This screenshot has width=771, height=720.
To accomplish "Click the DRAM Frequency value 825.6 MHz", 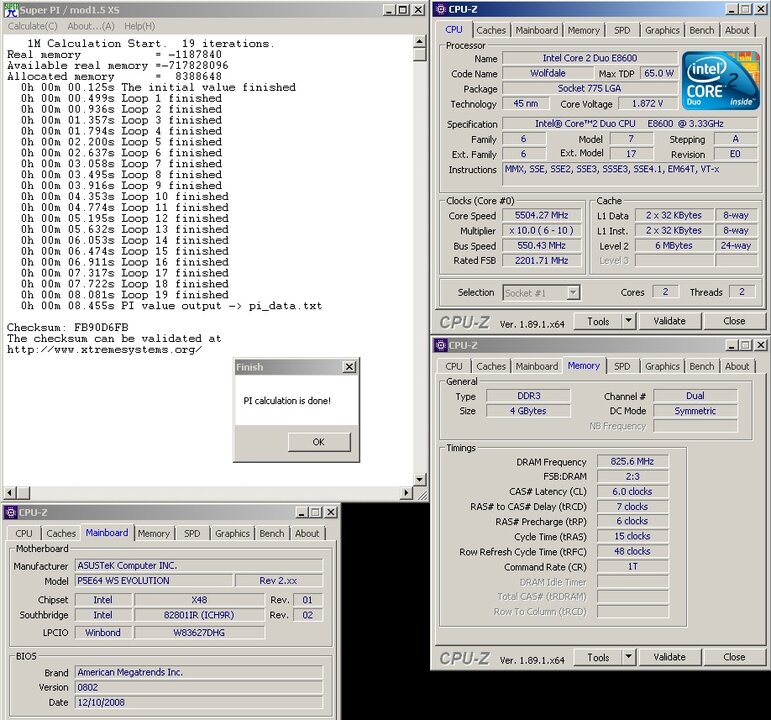I will [x=632, y=461].
